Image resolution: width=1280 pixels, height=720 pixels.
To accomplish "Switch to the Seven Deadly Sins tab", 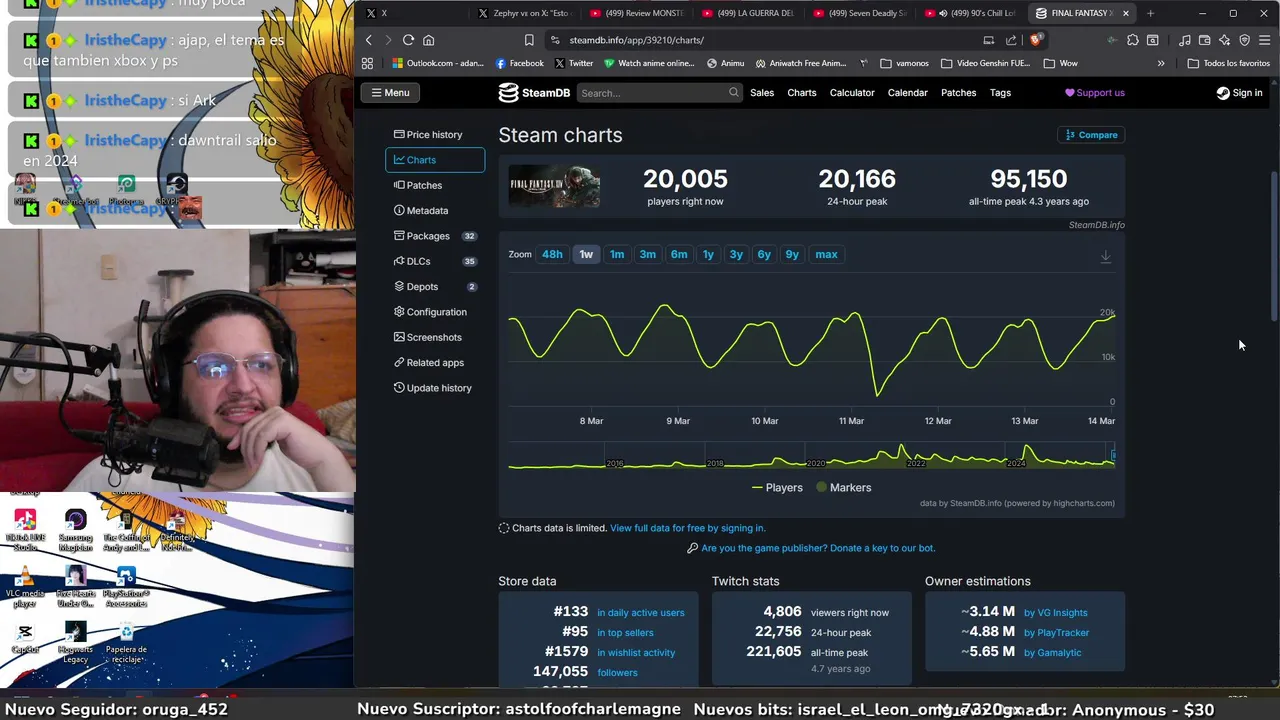I will (860, 13).
